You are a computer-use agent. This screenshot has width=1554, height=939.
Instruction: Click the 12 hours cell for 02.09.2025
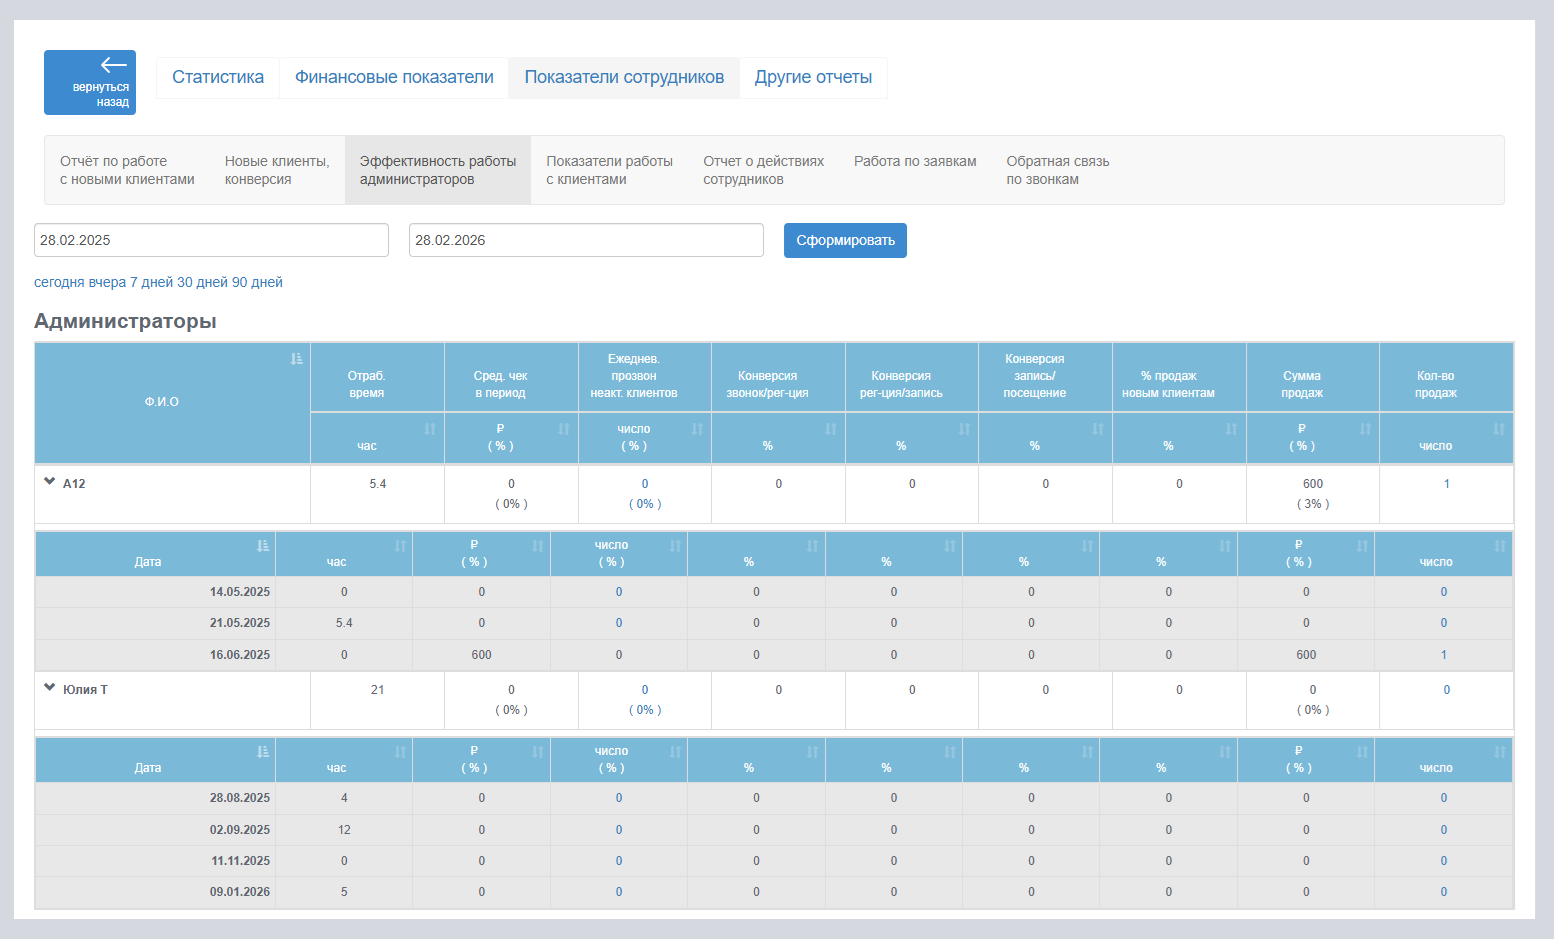pos(344,830)
